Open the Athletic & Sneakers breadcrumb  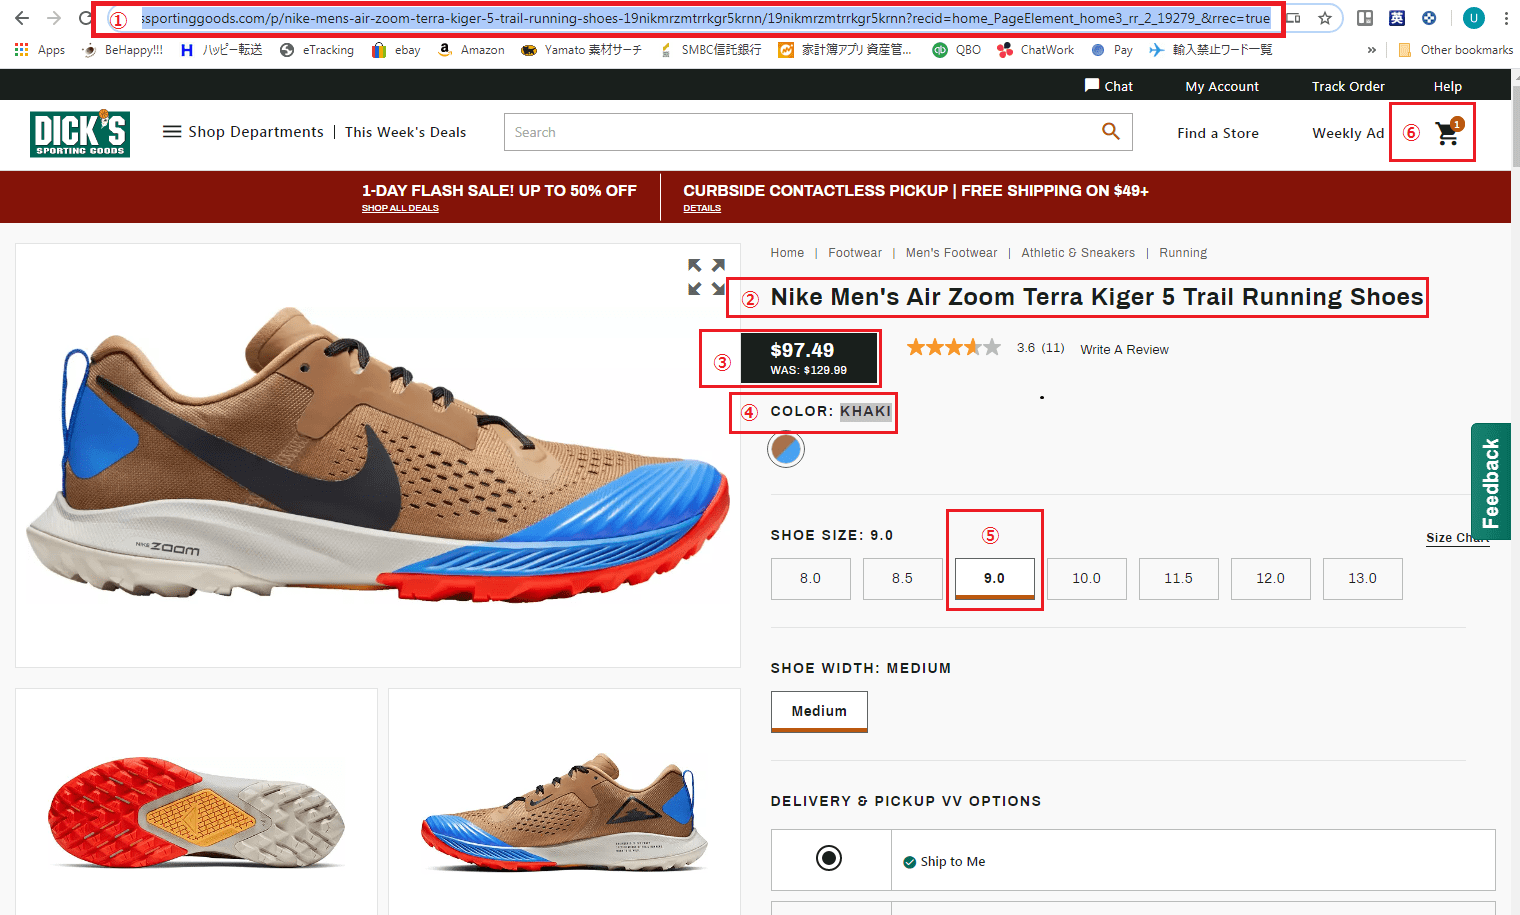pyautogui.click(x=1078, y=253)
